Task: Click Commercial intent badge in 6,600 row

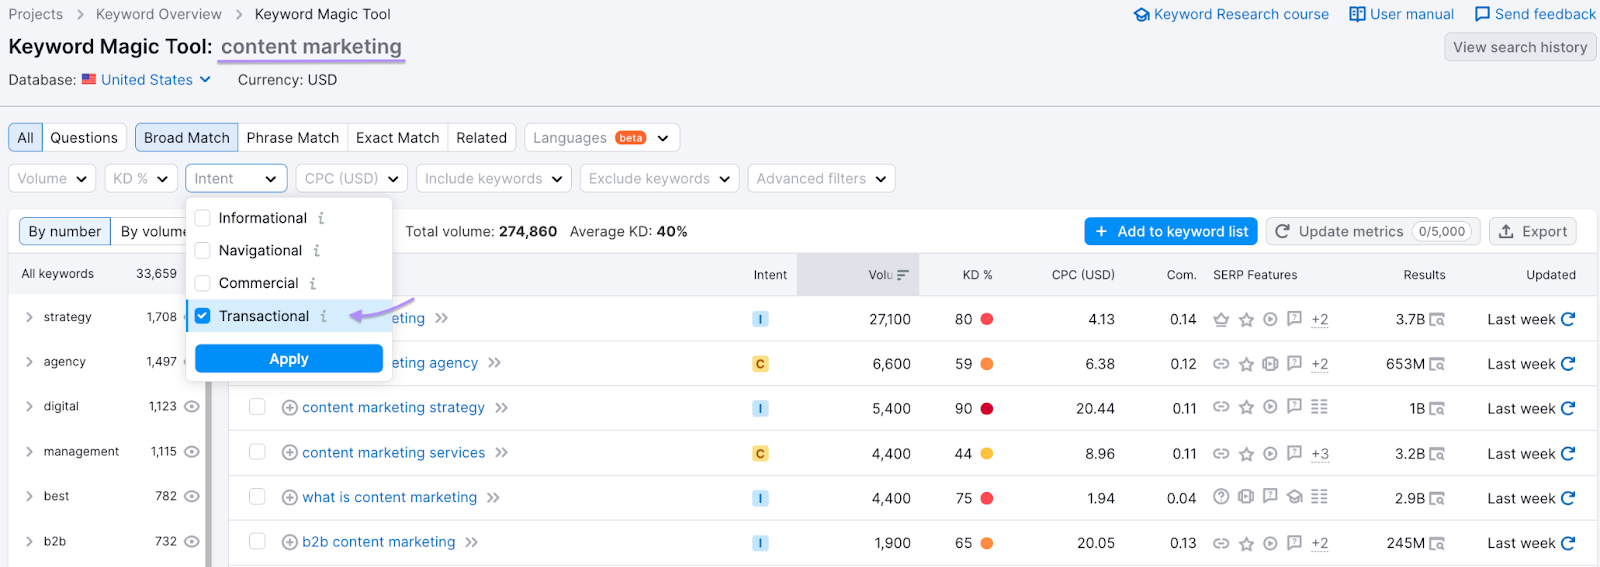Action: (x=760, y=364)
